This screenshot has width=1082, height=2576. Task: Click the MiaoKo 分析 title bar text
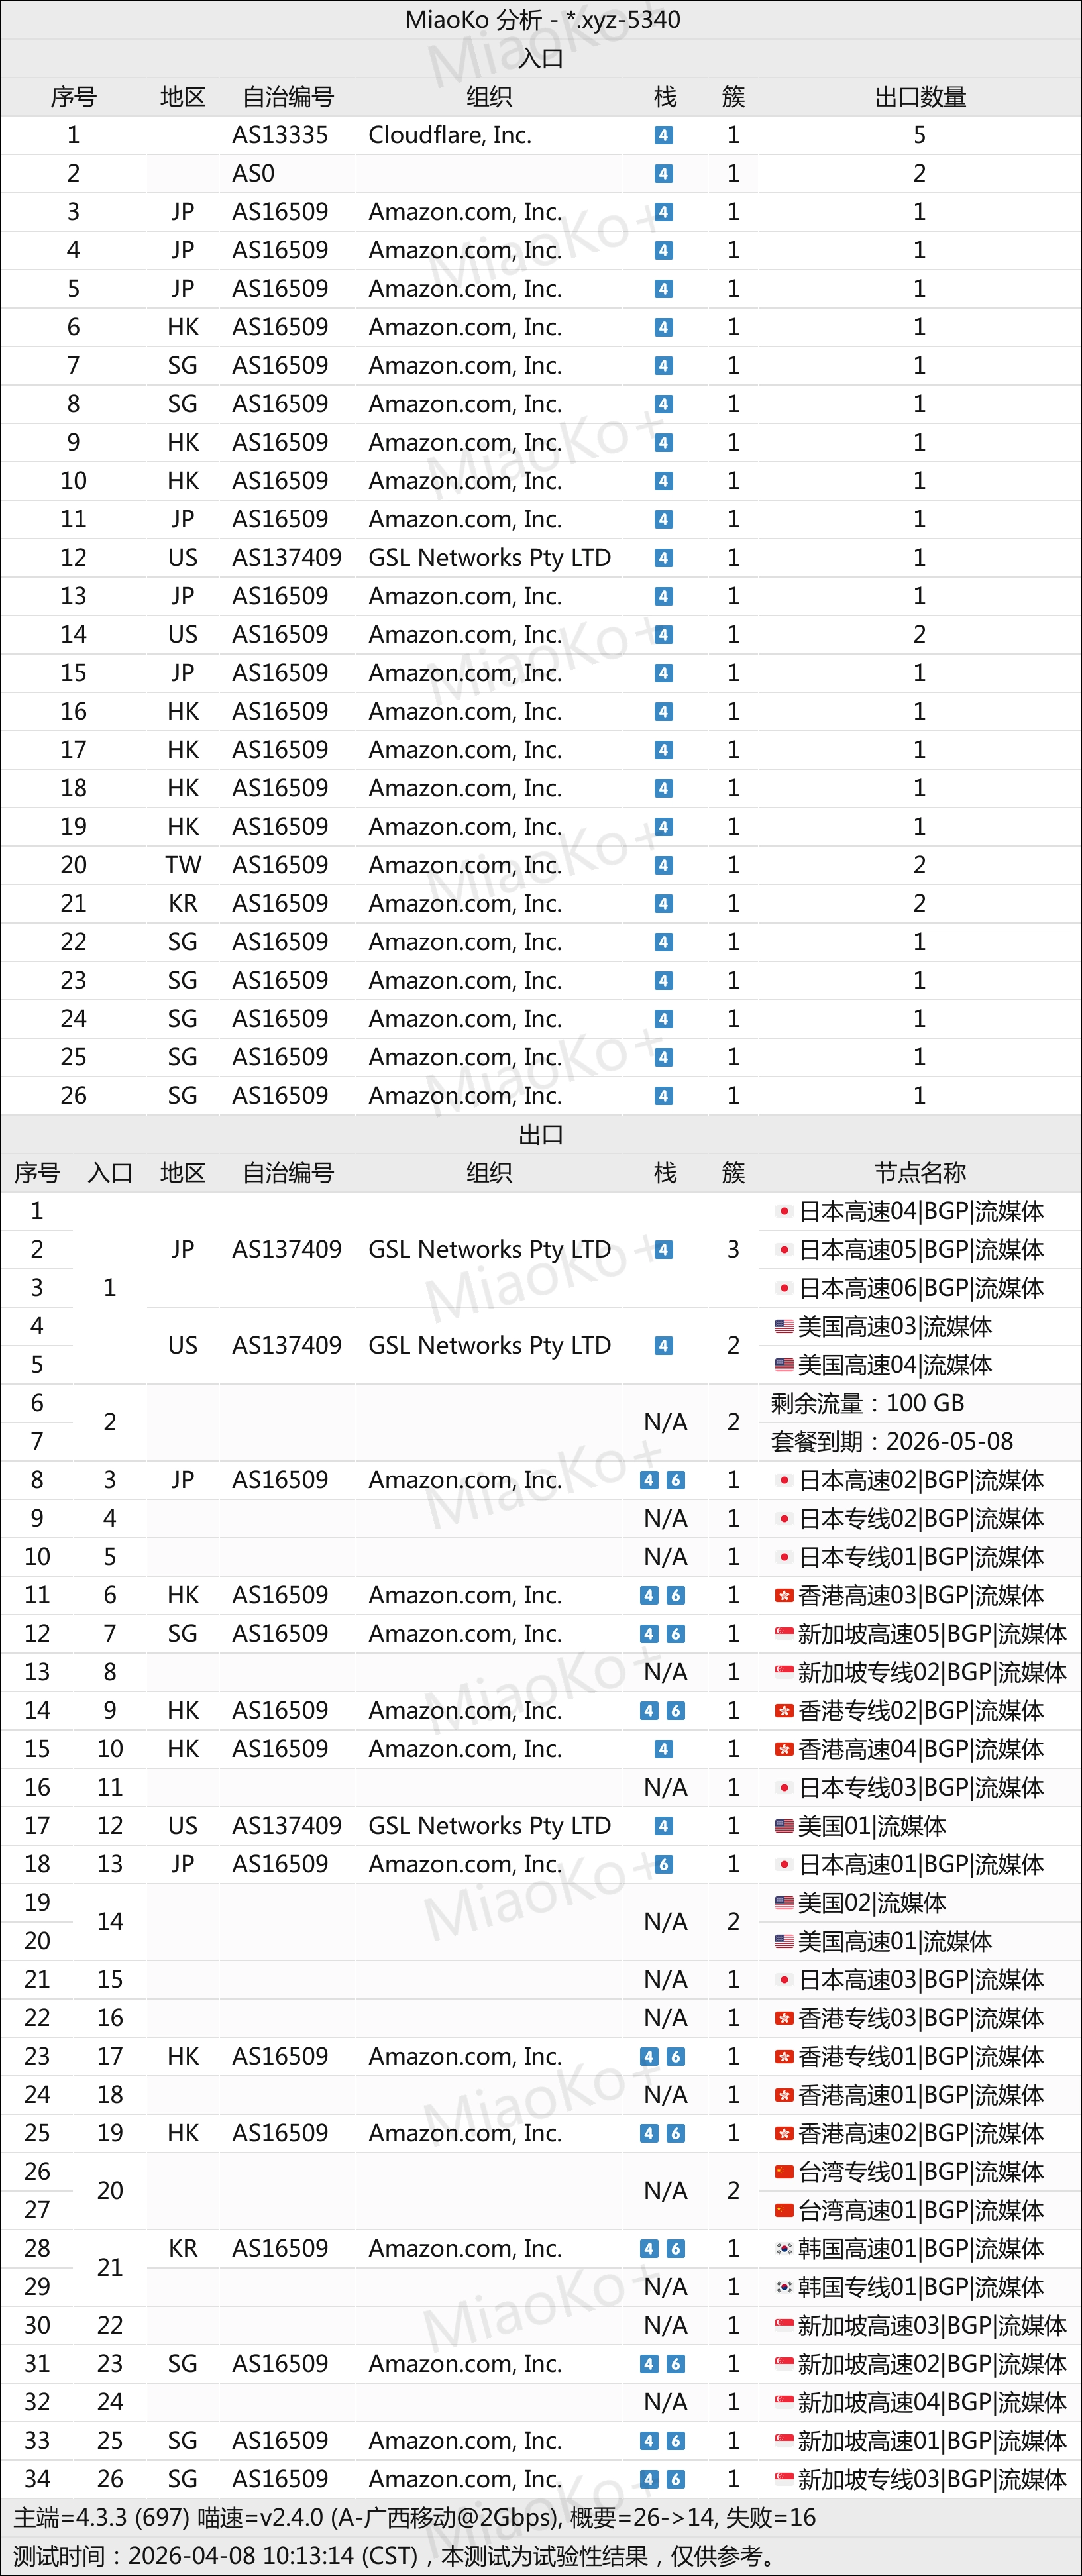[541, 18]
